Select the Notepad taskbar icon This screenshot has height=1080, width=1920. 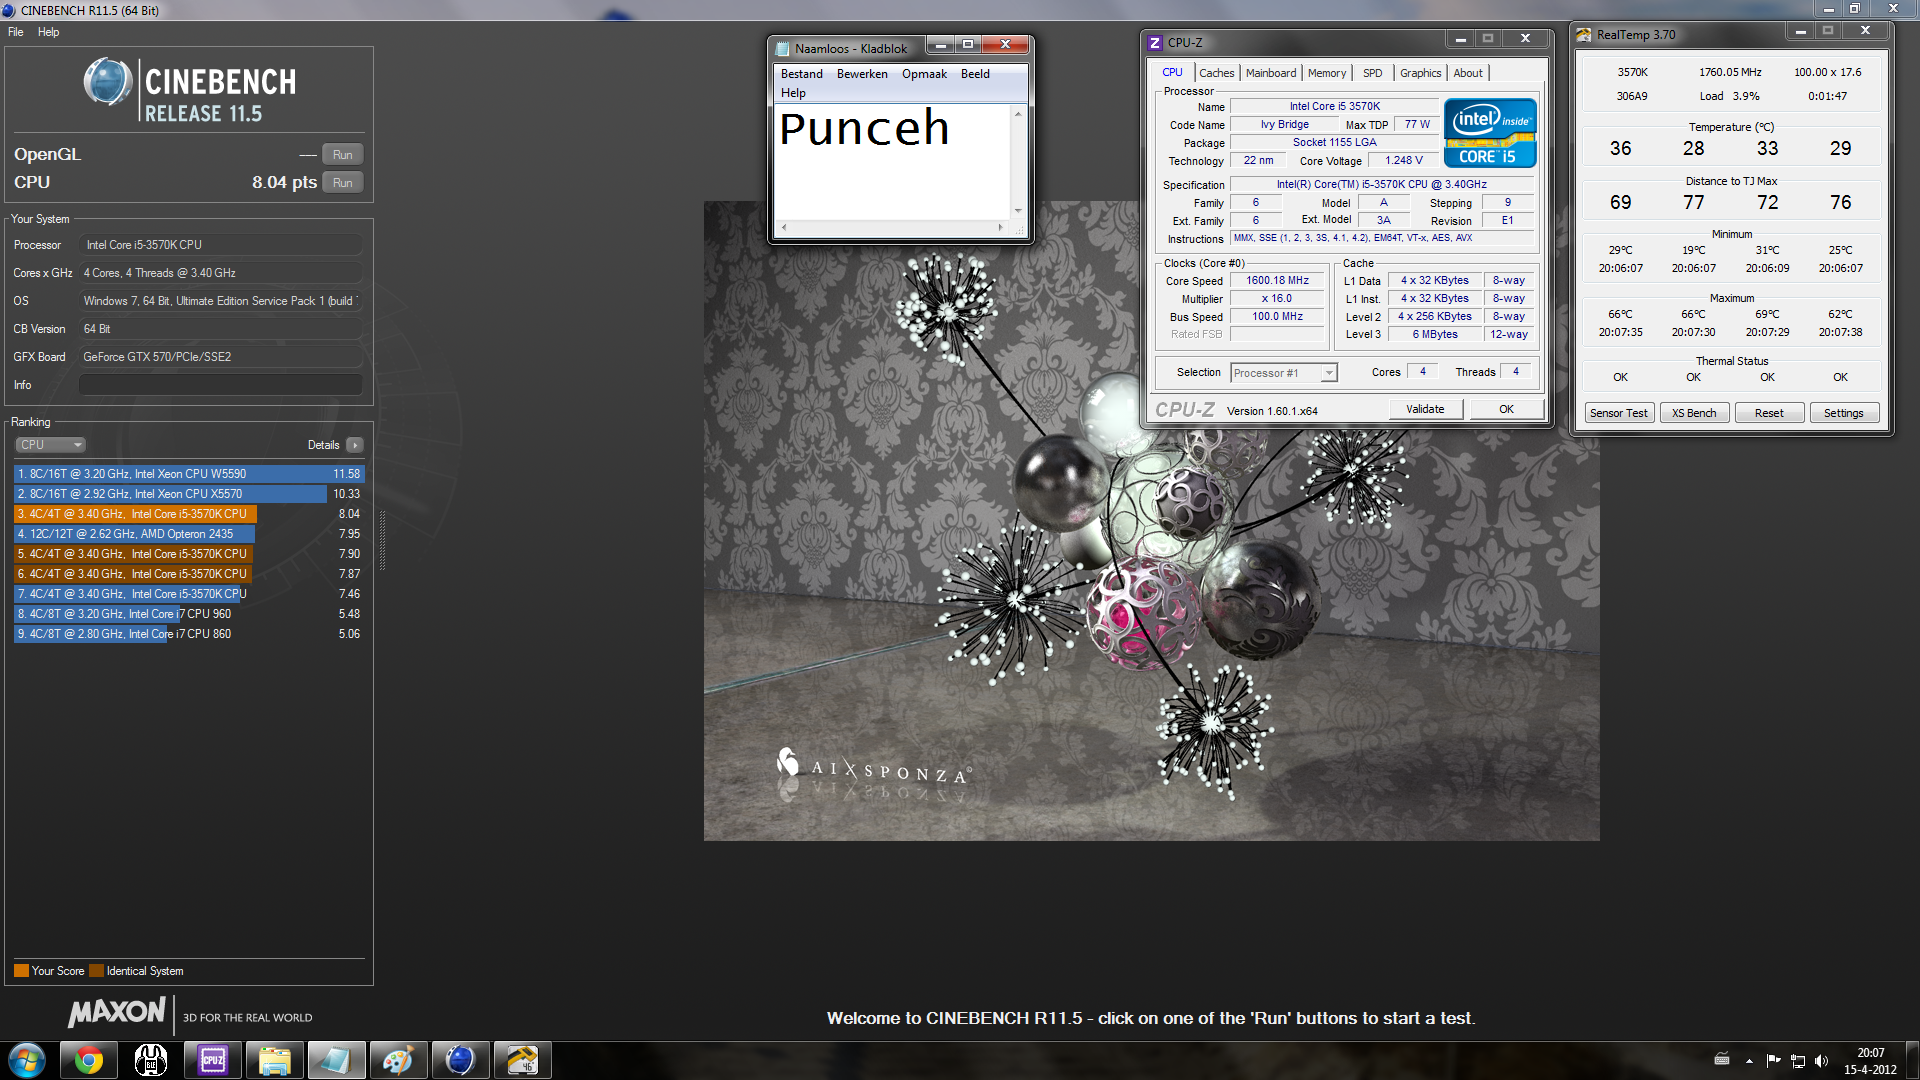click(336, 1060)
